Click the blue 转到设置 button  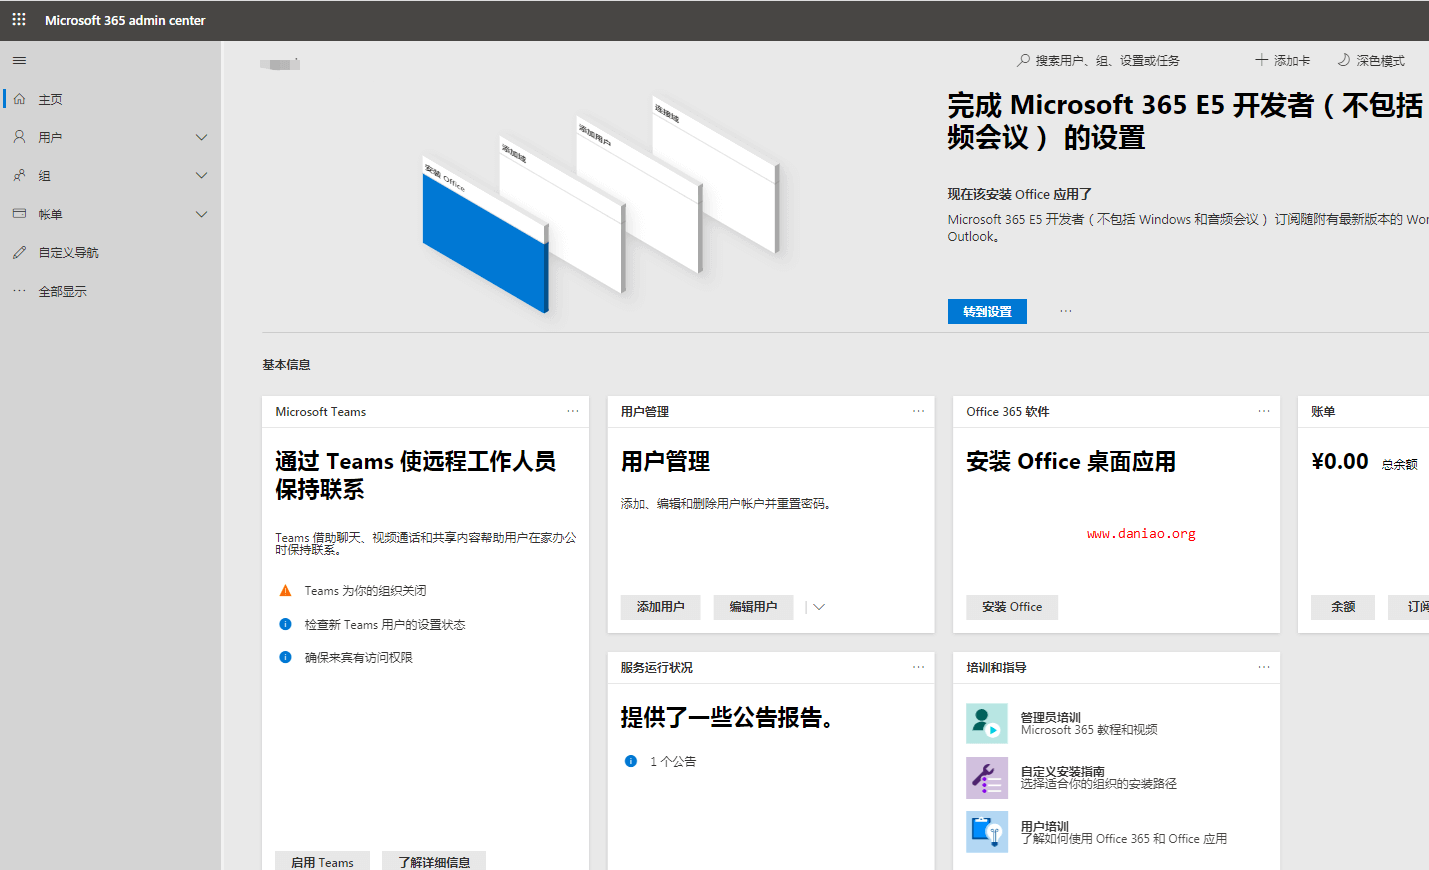point(987,312)
